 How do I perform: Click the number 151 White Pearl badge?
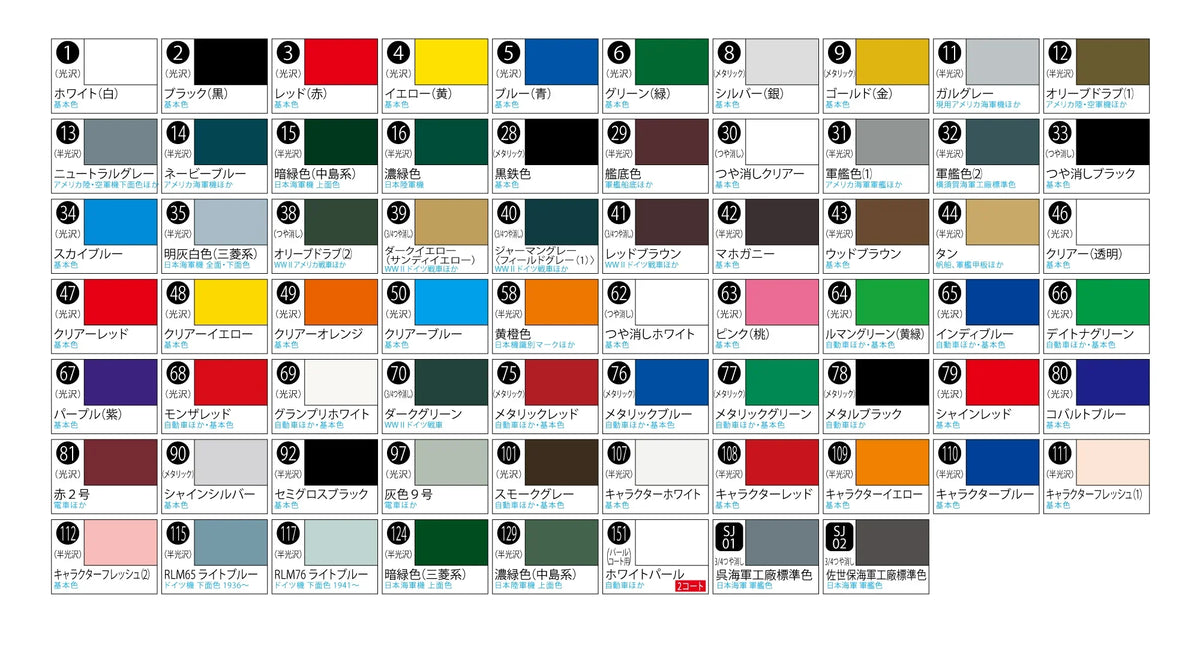619,532
